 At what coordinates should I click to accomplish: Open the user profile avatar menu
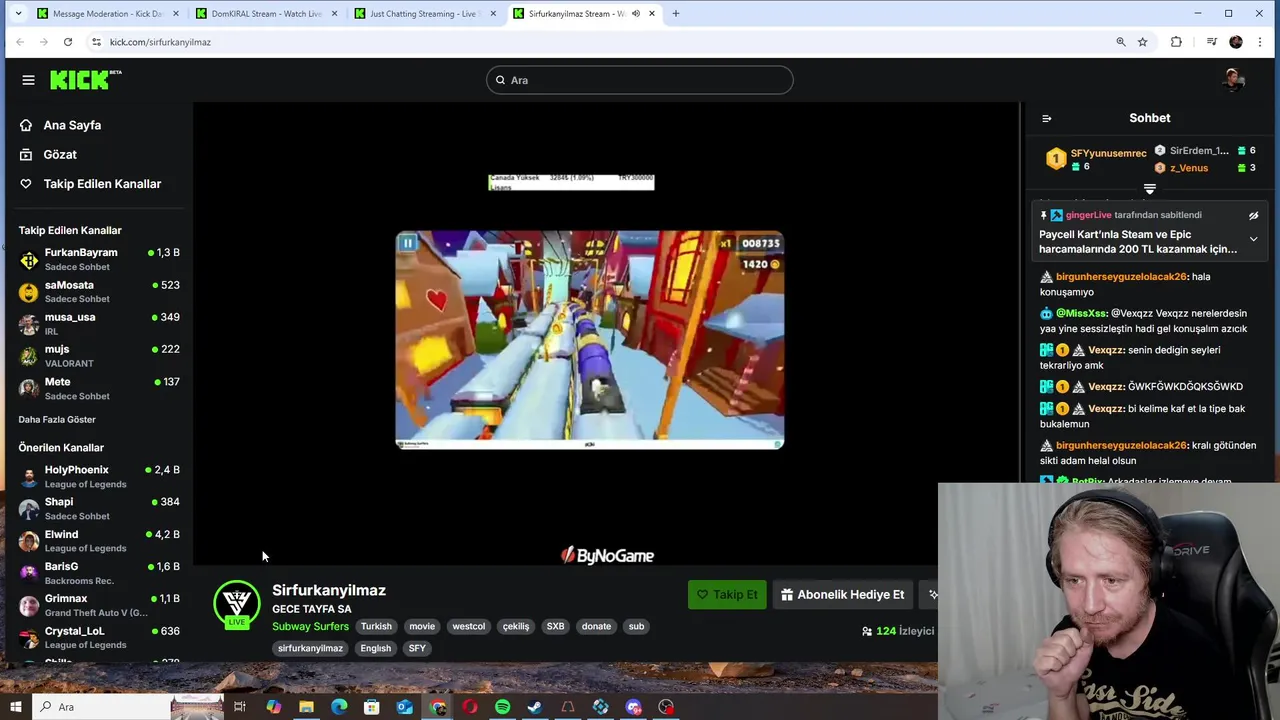click(x=1233, y=80)
